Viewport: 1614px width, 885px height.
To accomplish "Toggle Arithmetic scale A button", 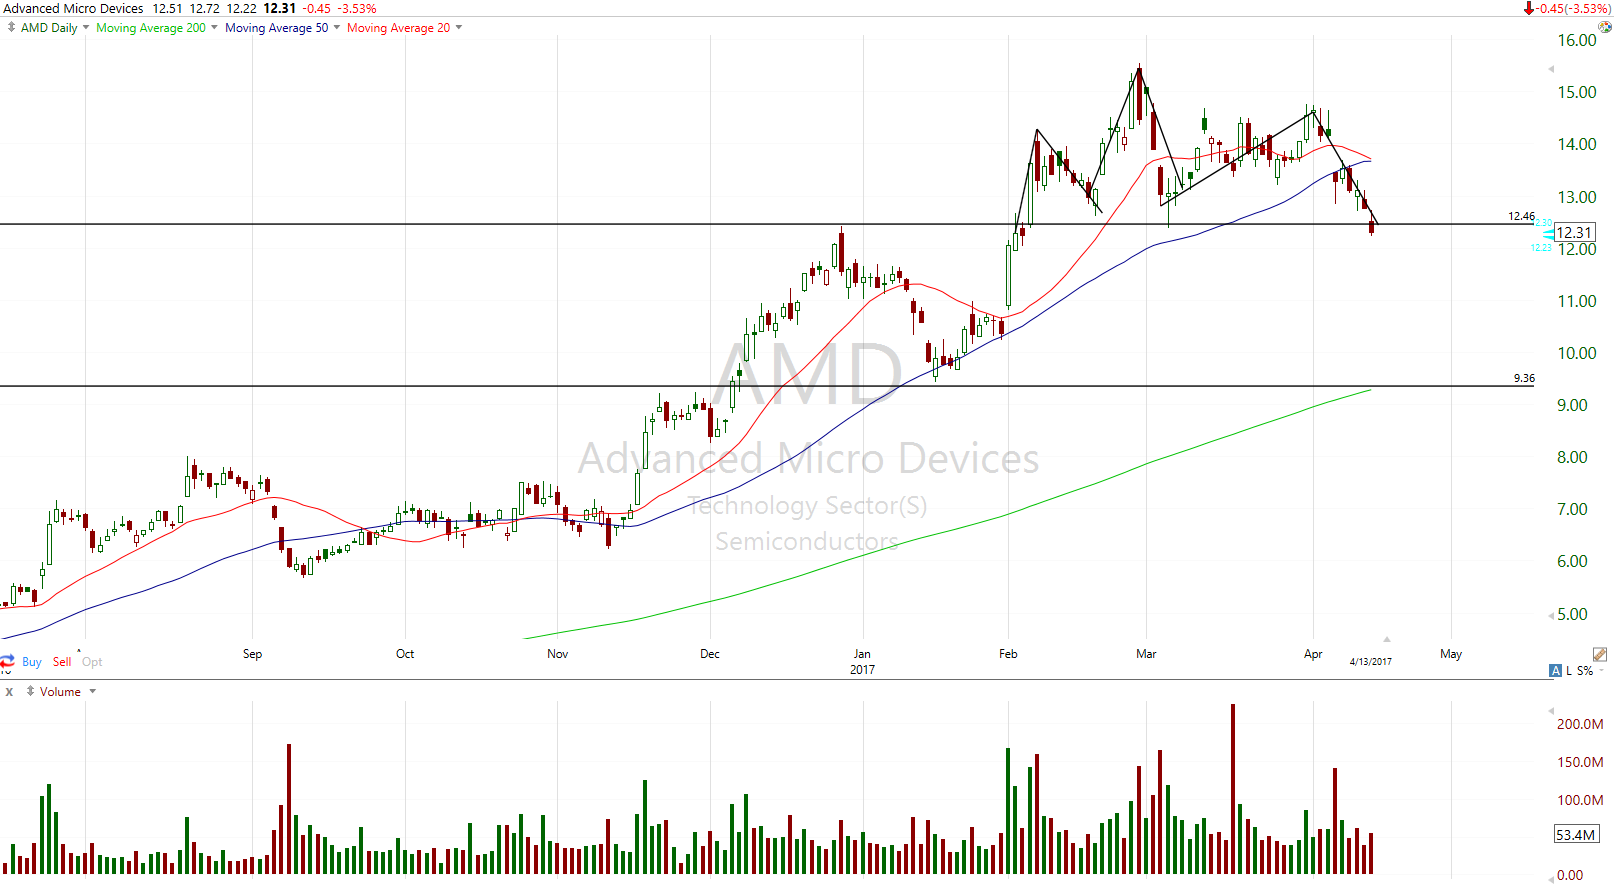I will [x=1555, y=670].
